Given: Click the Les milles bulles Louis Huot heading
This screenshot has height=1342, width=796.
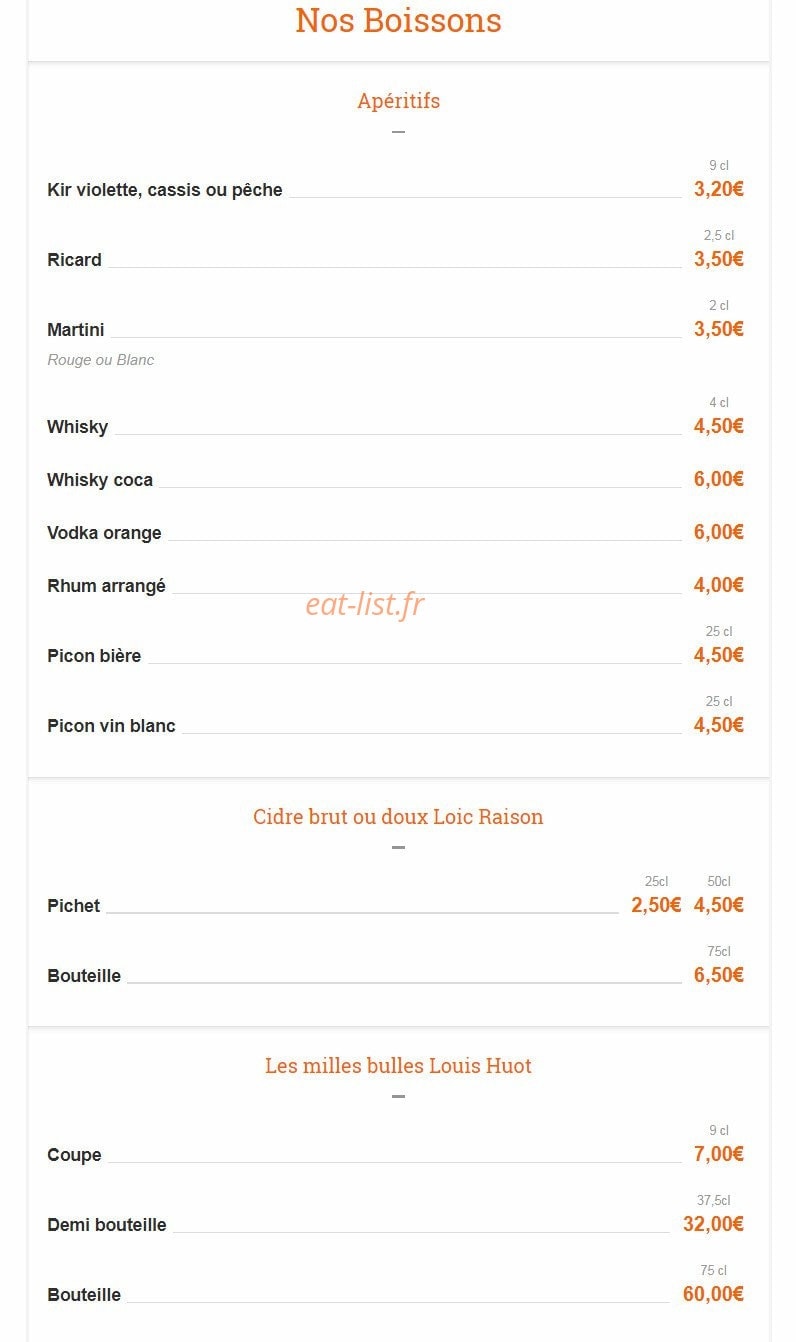Looking at the screenshot, I should pyautogui.click(x=398, y=1066).
